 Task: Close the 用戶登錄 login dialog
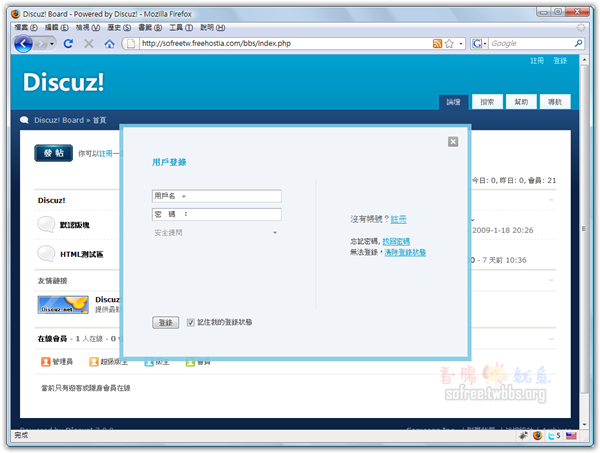click(x=453, y=142)
